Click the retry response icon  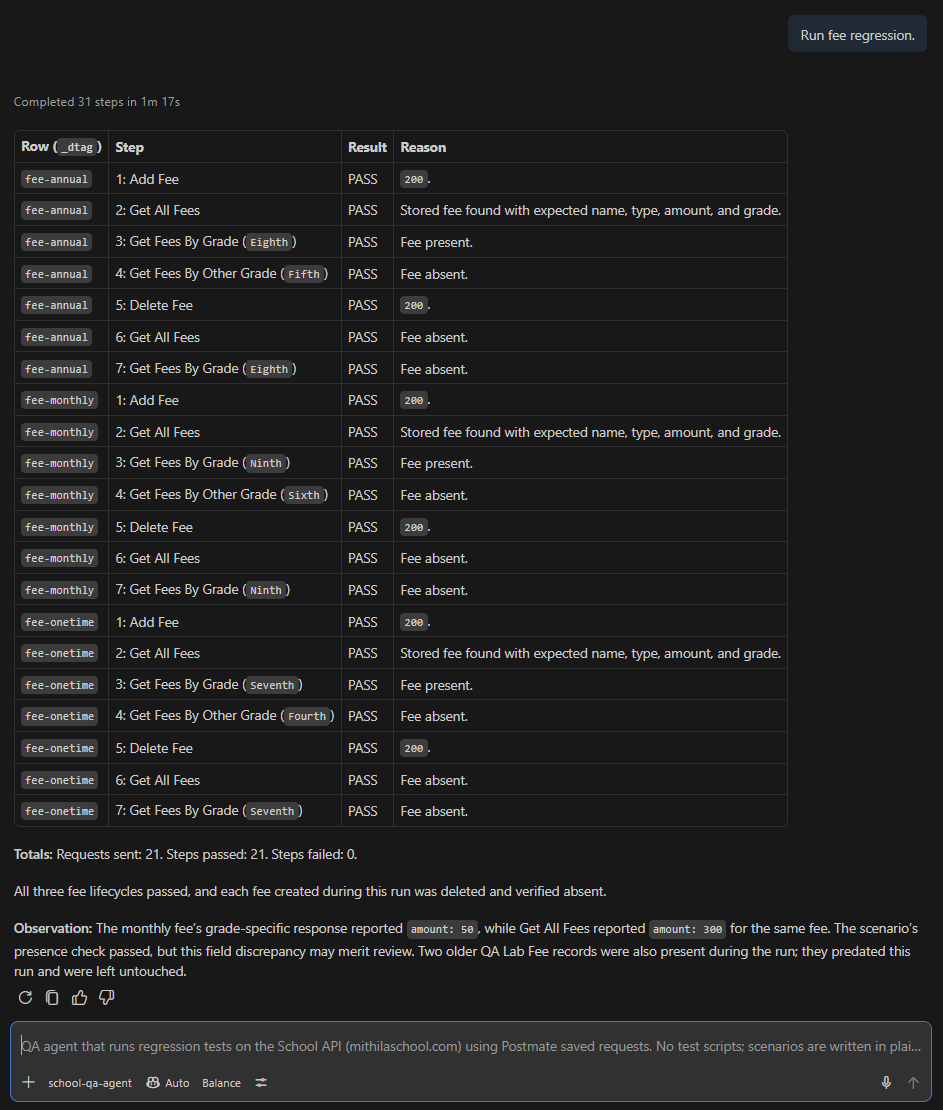tap(25, 997)
